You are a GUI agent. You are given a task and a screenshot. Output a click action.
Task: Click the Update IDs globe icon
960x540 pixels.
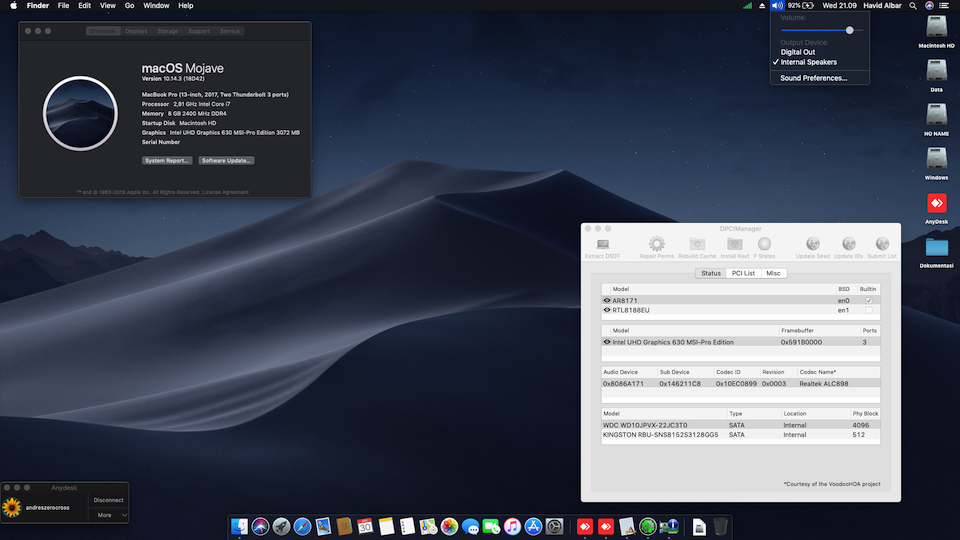tap(848, 245)
